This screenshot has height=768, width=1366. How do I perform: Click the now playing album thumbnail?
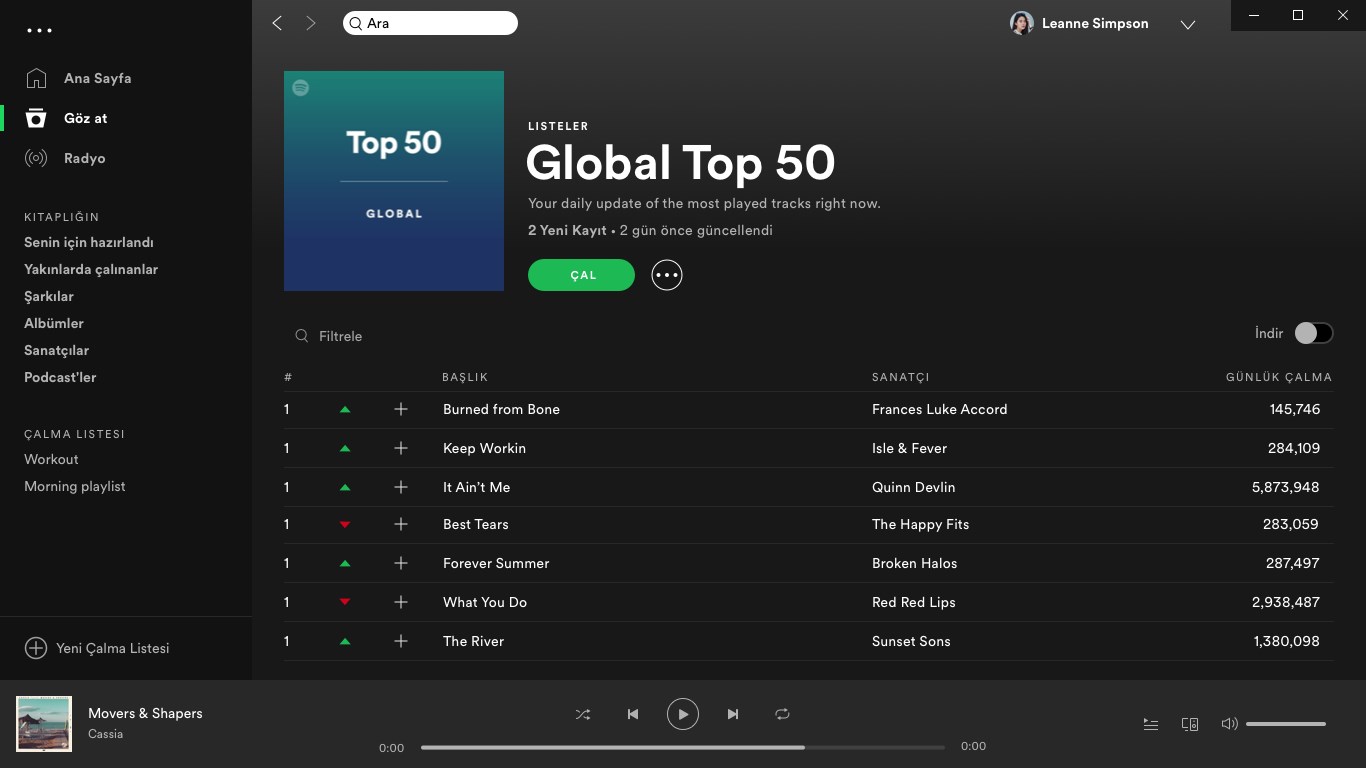(x=44, y=724)
